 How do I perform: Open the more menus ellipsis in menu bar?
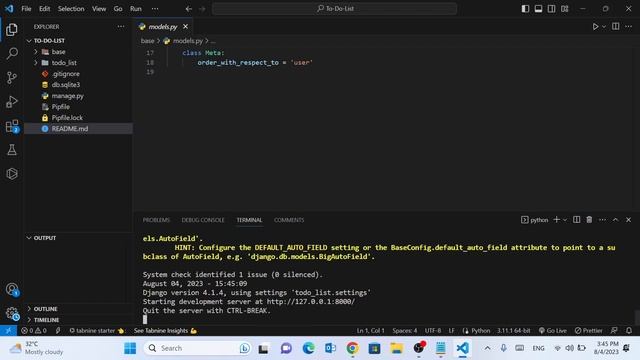(155, 9)
